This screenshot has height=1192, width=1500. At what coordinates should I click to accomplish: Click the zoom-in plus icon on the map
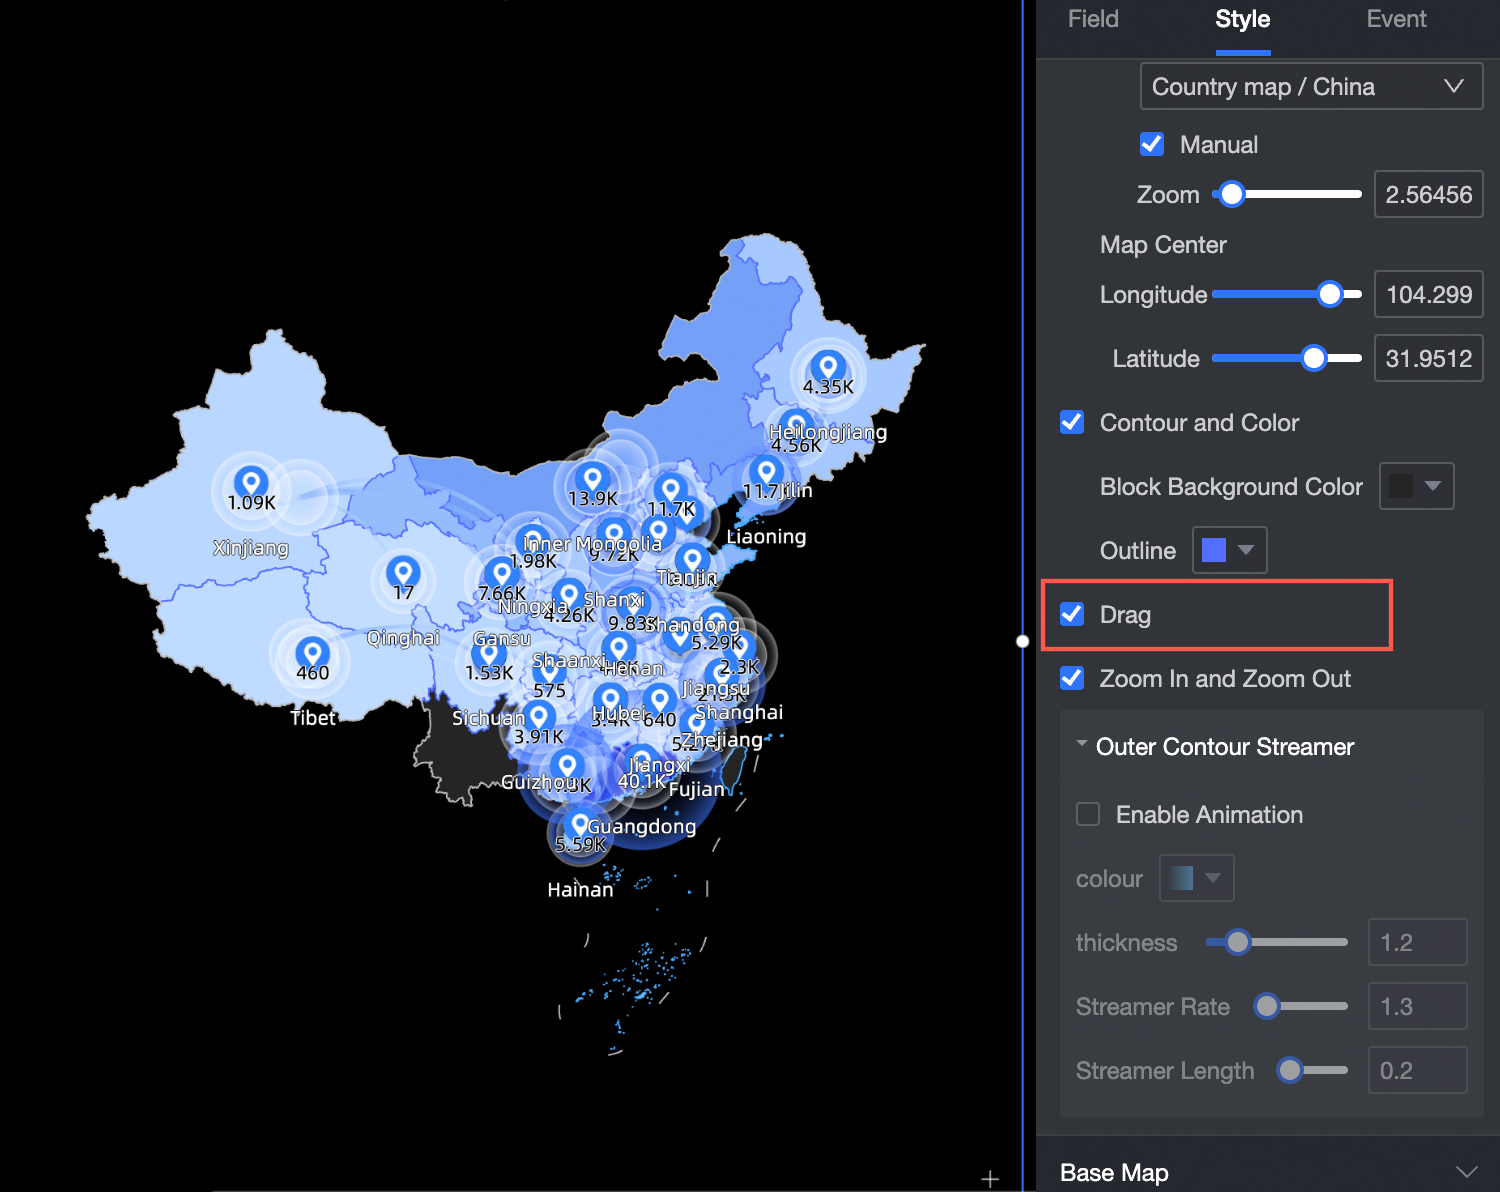989,1178
